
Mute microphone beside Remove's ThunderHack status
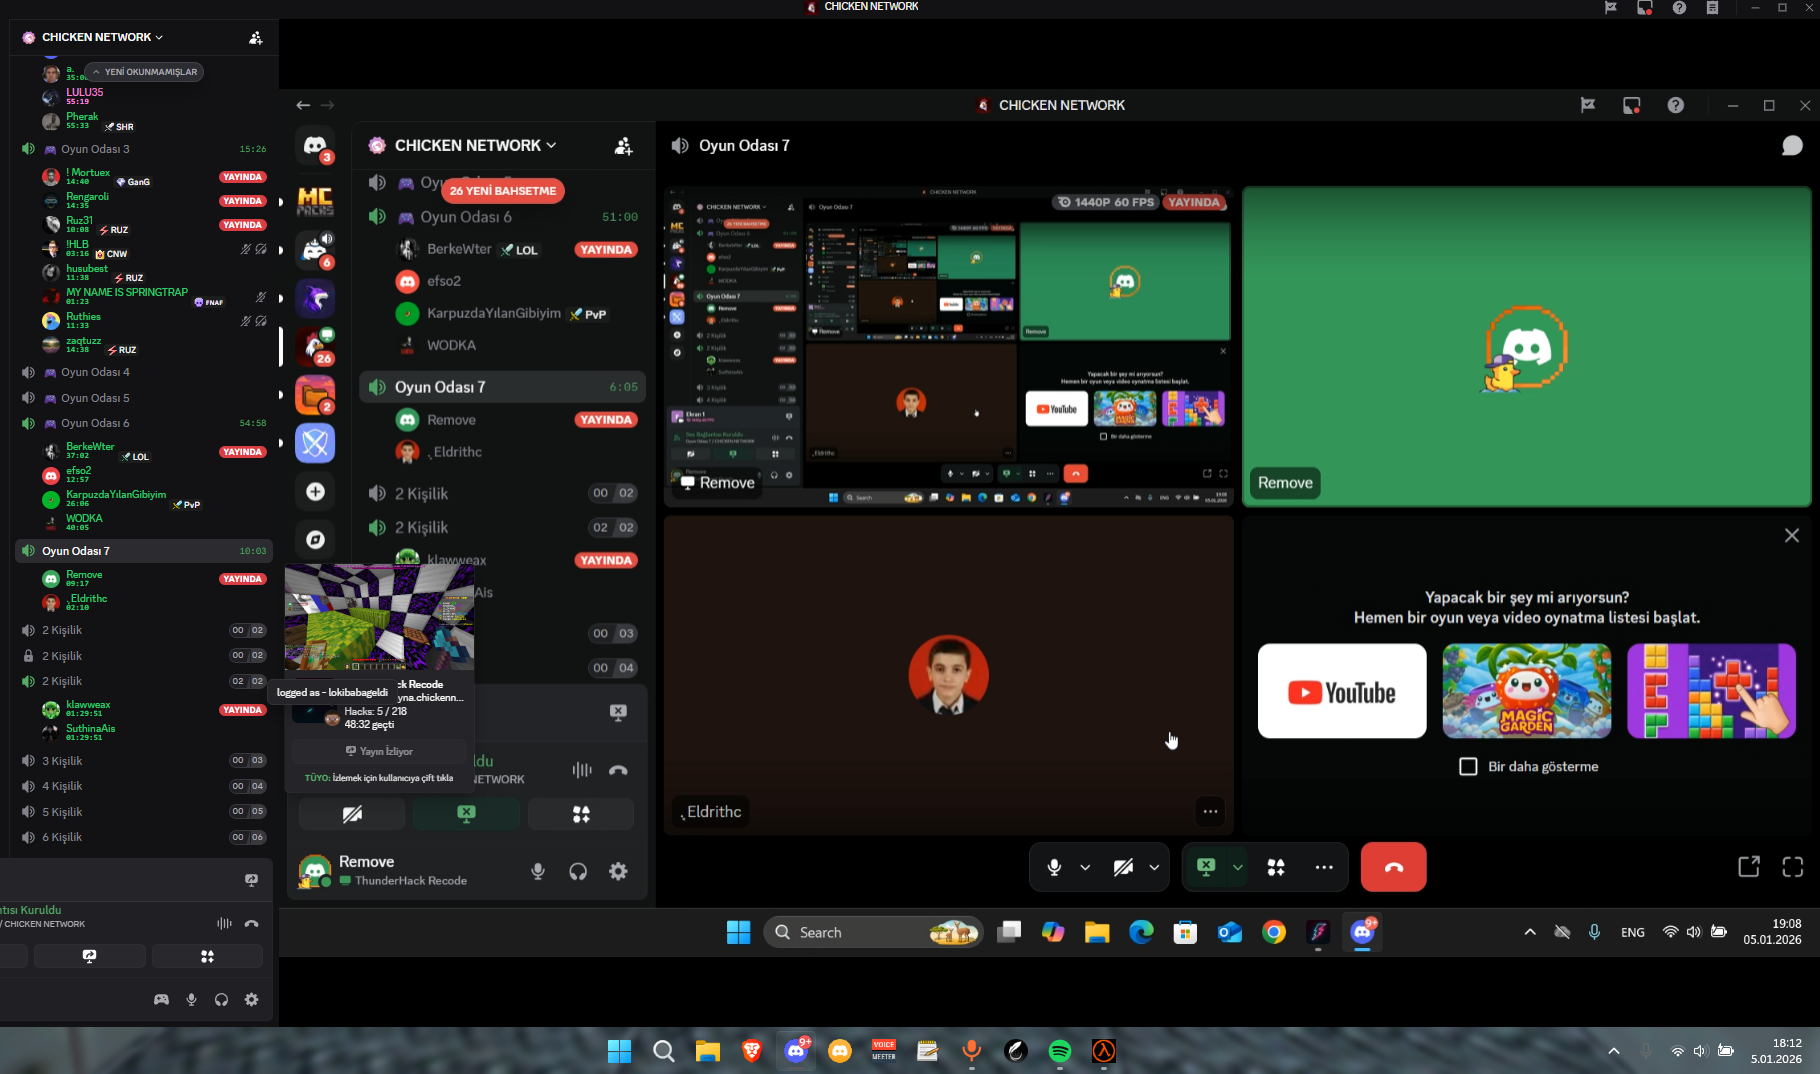[x=538, y=871]
